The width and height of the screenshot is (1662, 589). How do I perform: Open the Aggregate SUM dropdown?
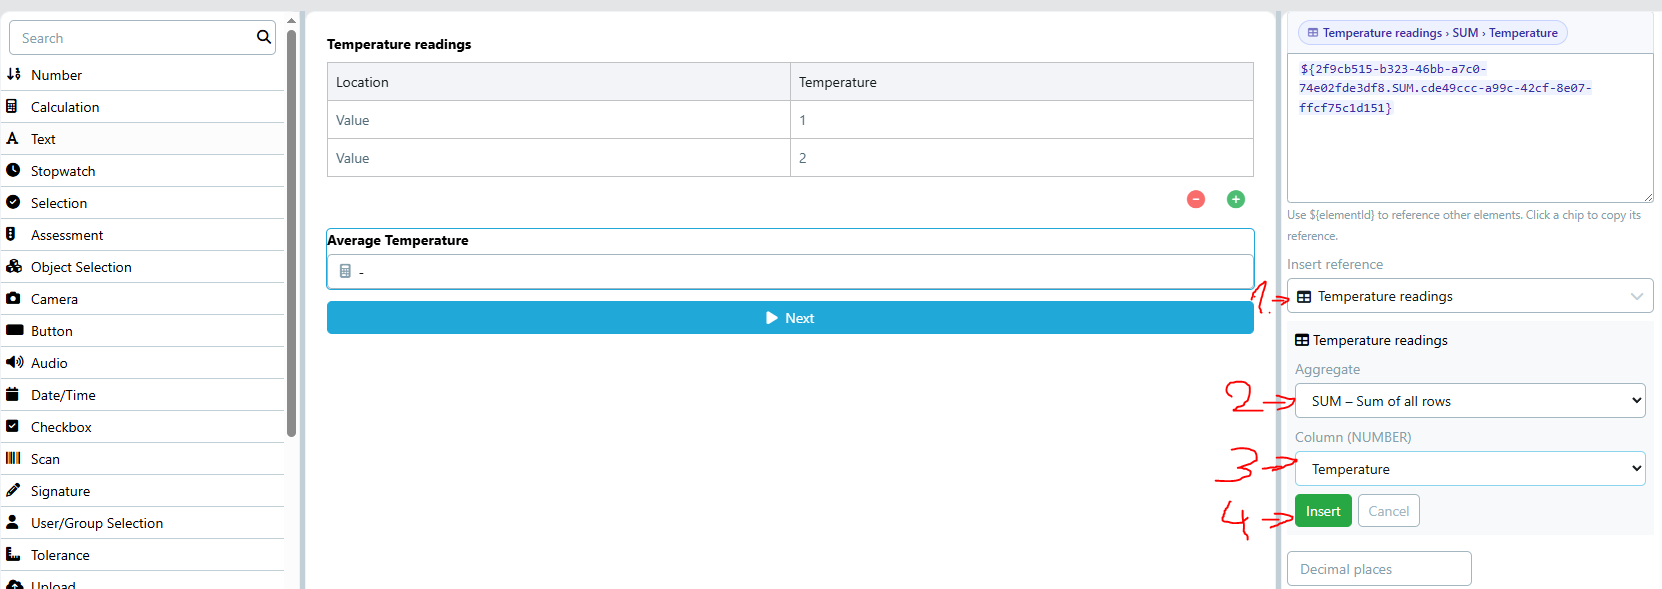pyautogui.click(x=1470, y=401)
